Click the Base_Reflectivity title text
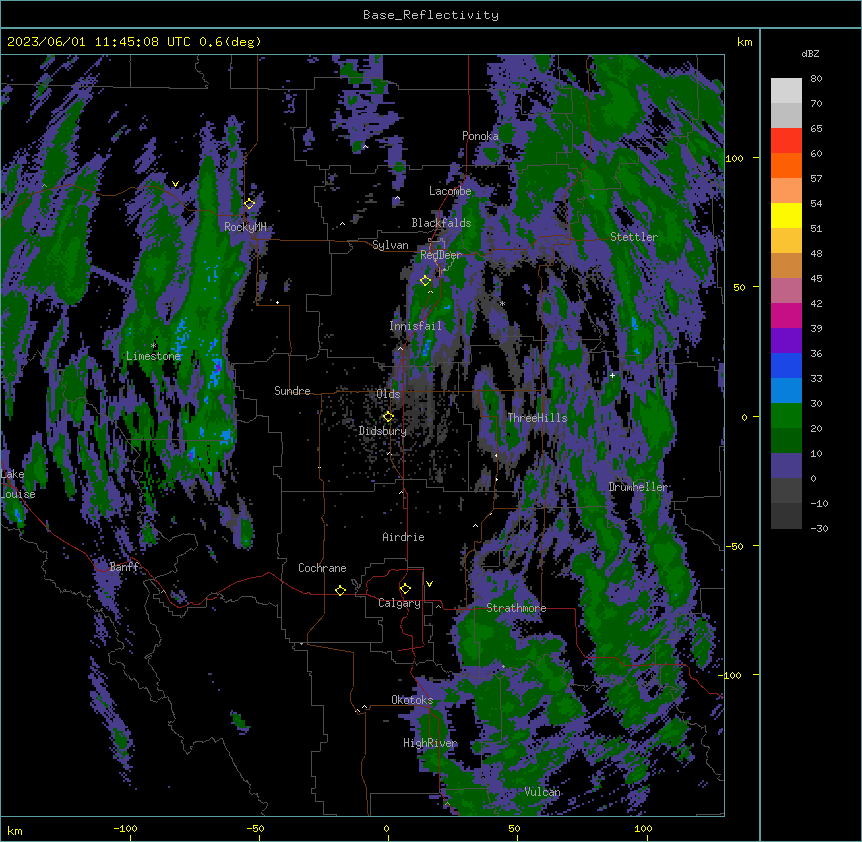The width and height of the screenshot is (862, 842). pyautogui.click(x=431, y=15)
